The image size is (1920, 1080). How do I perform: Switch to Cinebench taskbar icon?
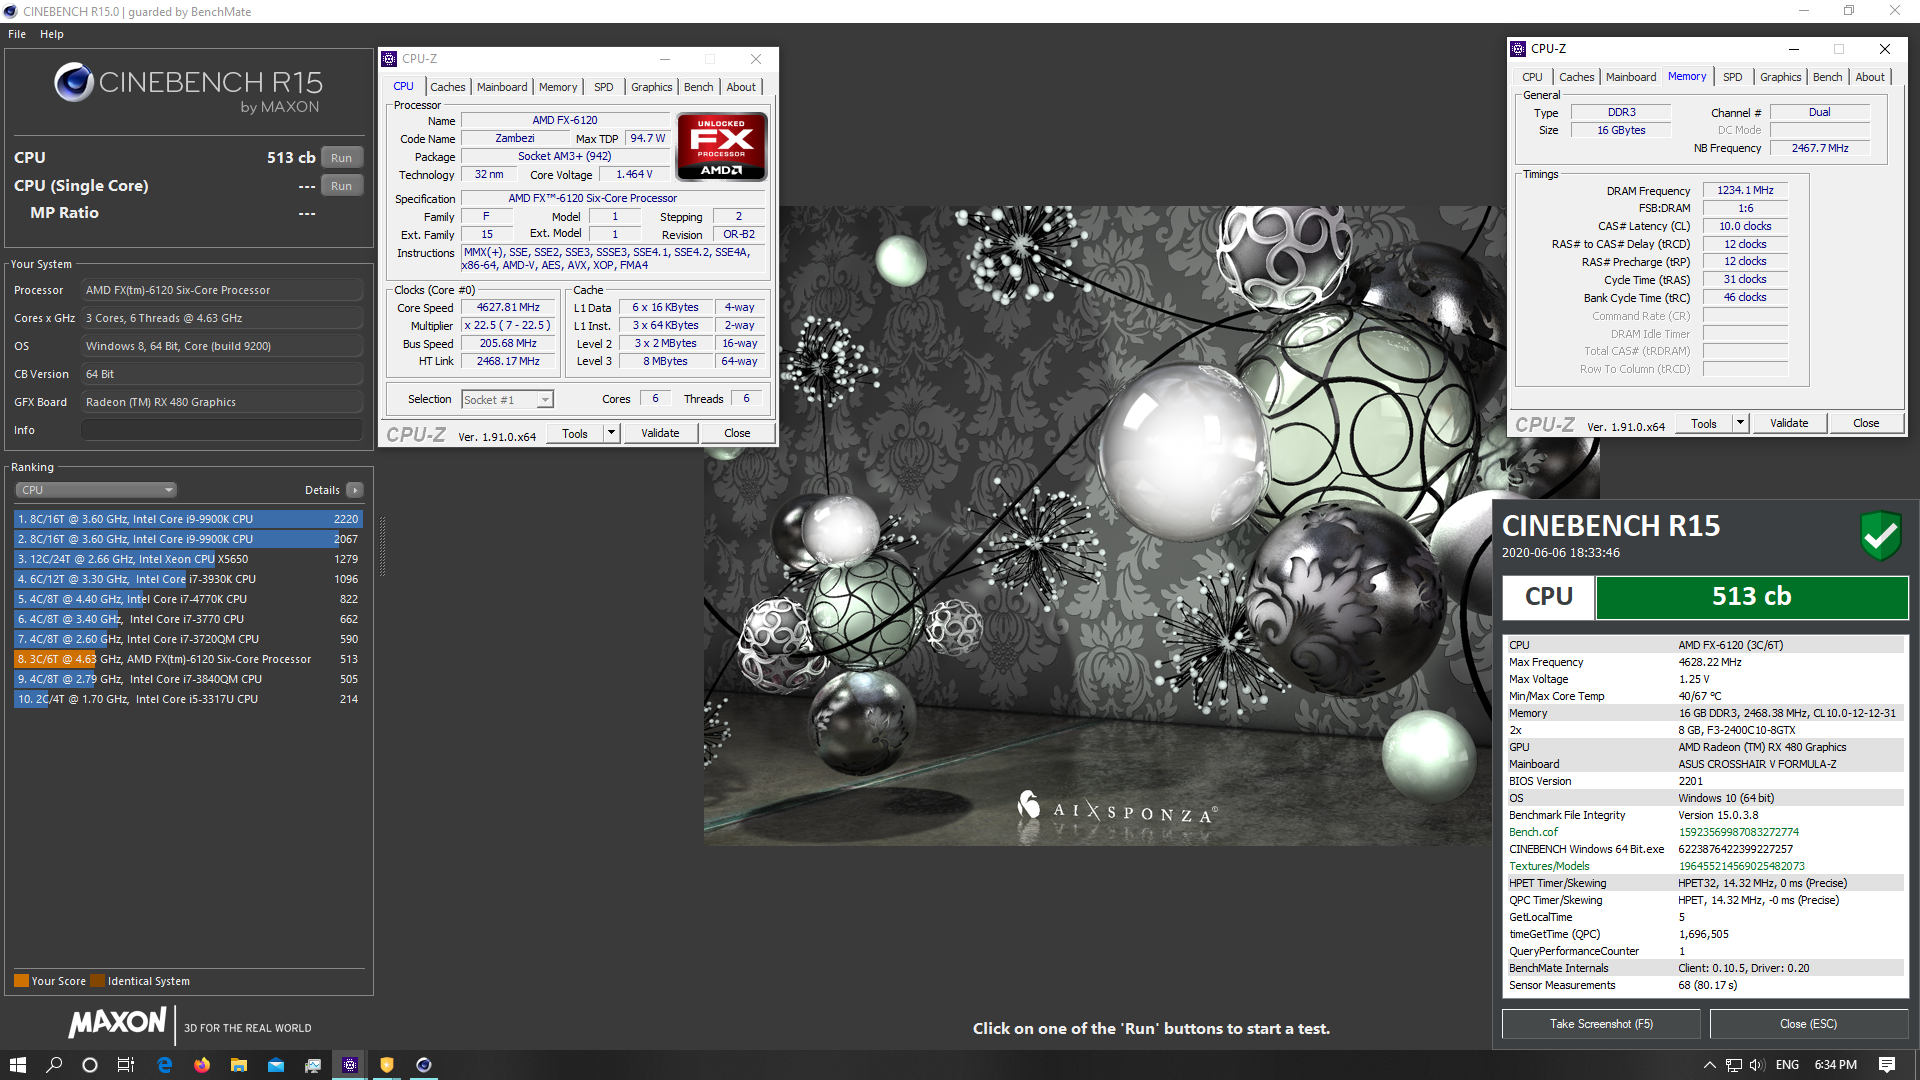tap(424, 1065)
